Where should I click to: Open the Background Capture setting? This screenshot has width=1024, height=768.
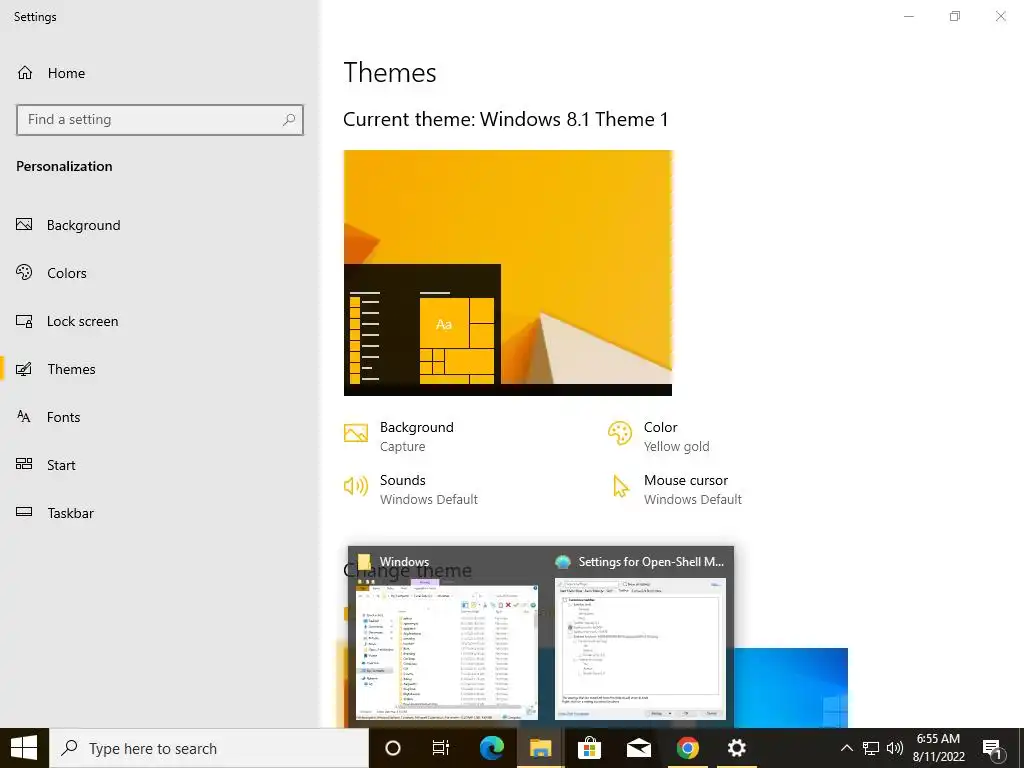click(x=399, y=436)
